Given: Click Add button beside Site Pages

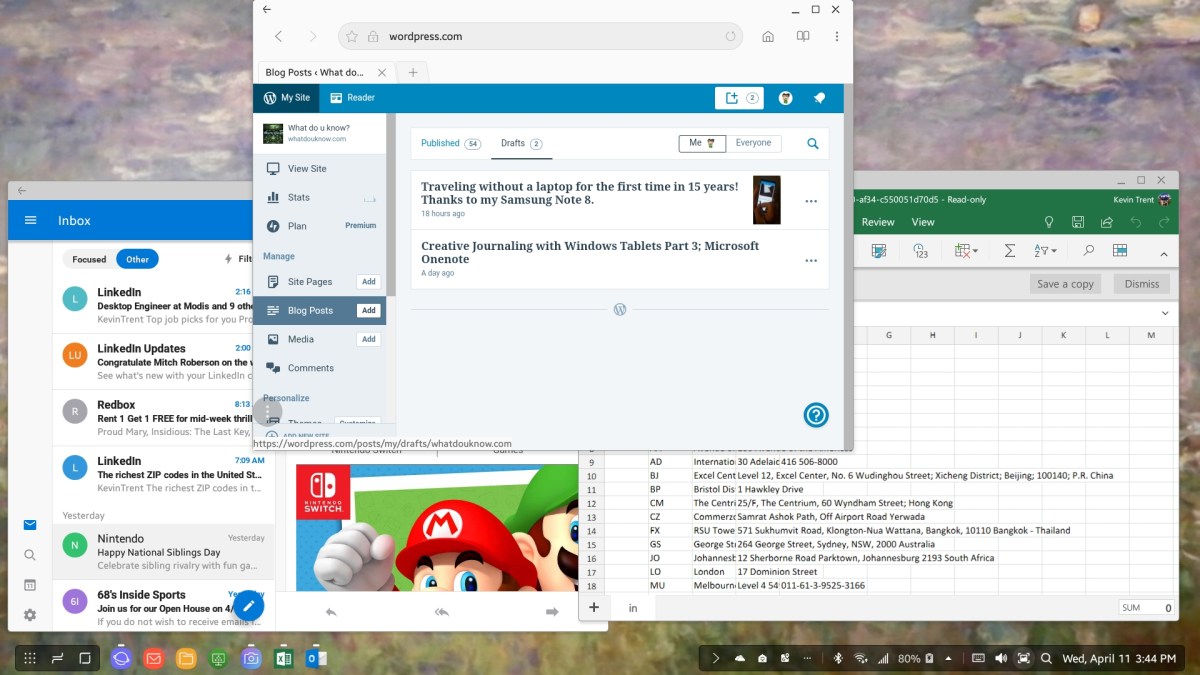Looking at the screenshot, I should coord(369,282).
